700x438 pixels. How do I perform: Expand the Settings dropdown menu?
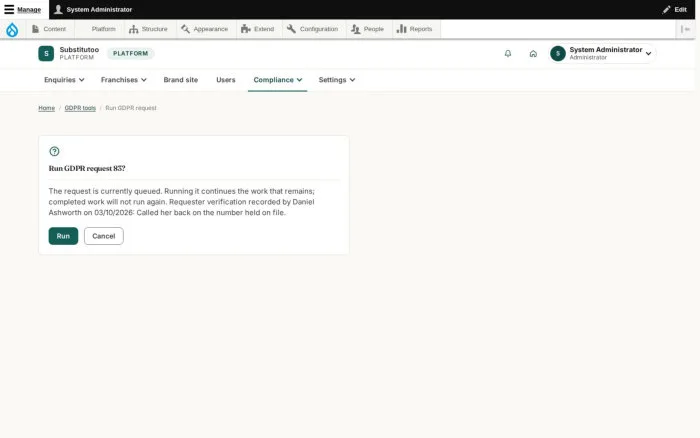(337, 80)
